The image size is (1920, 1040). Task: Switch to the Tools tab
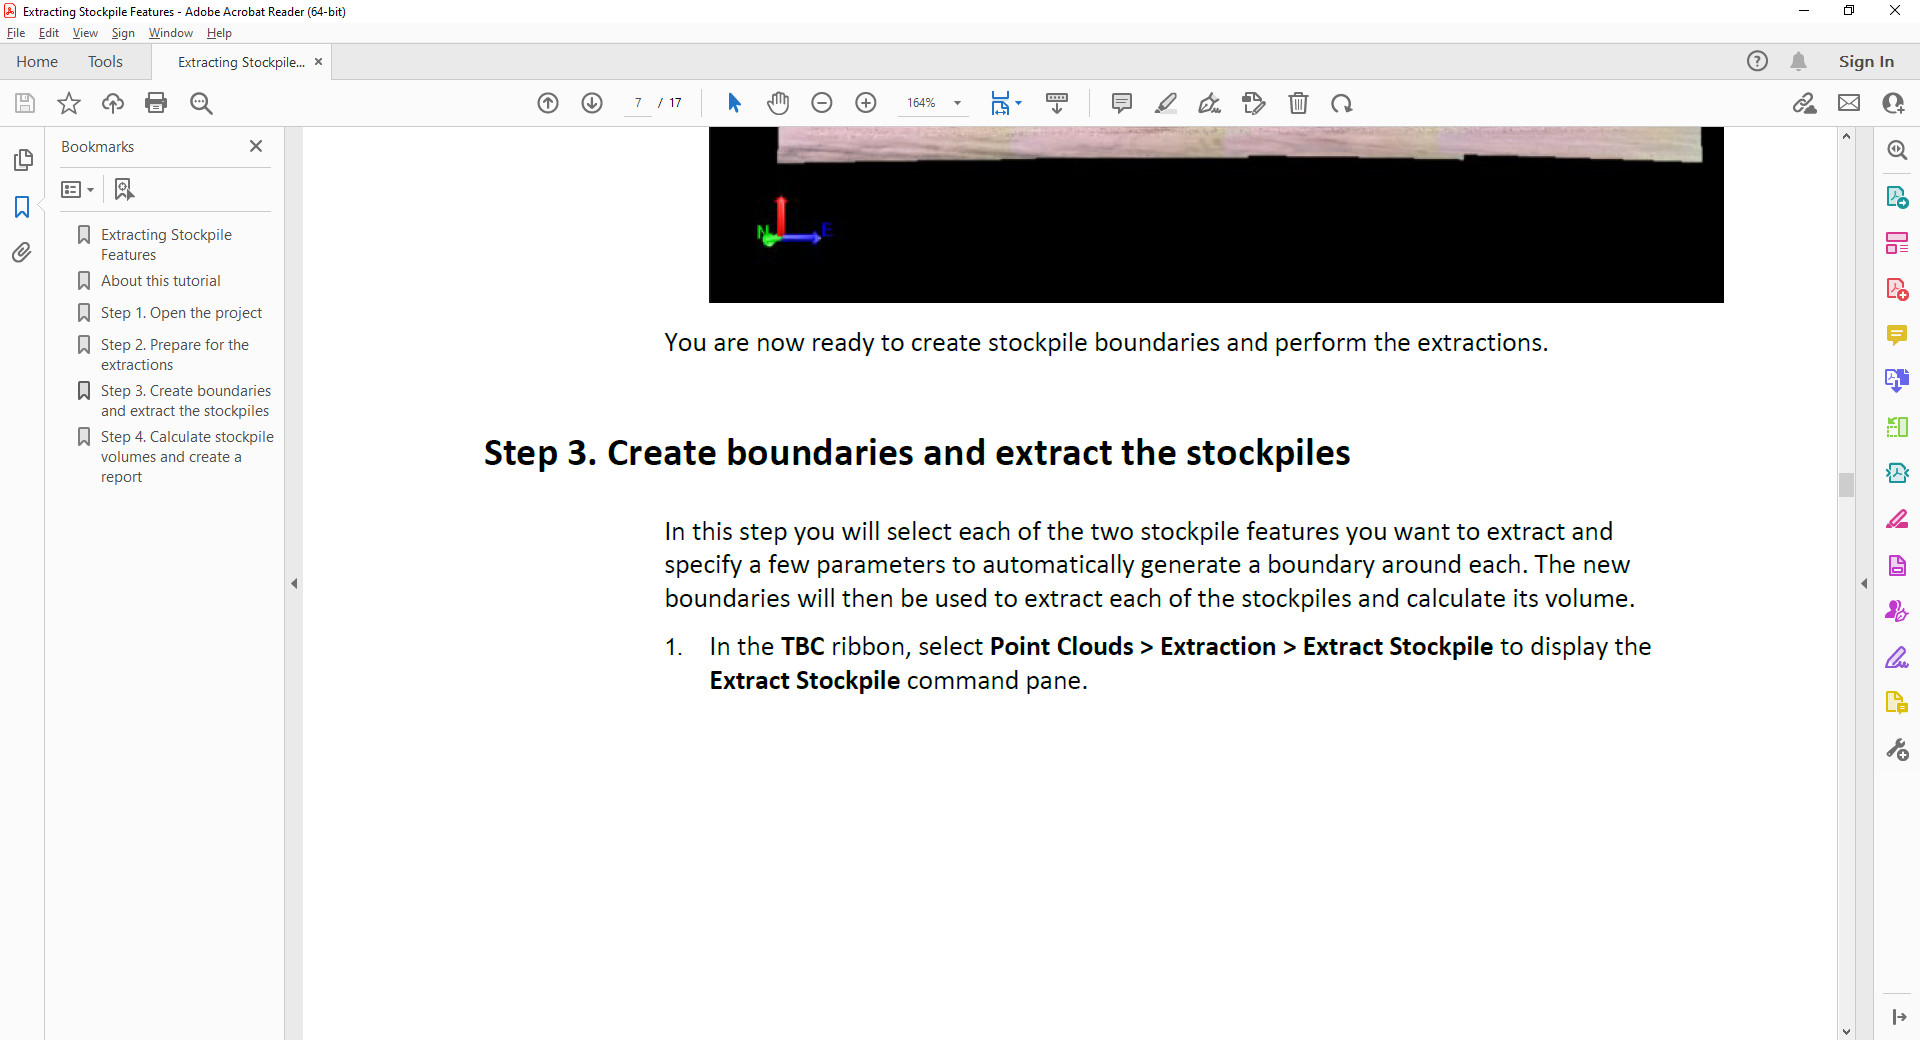[105, 62]
